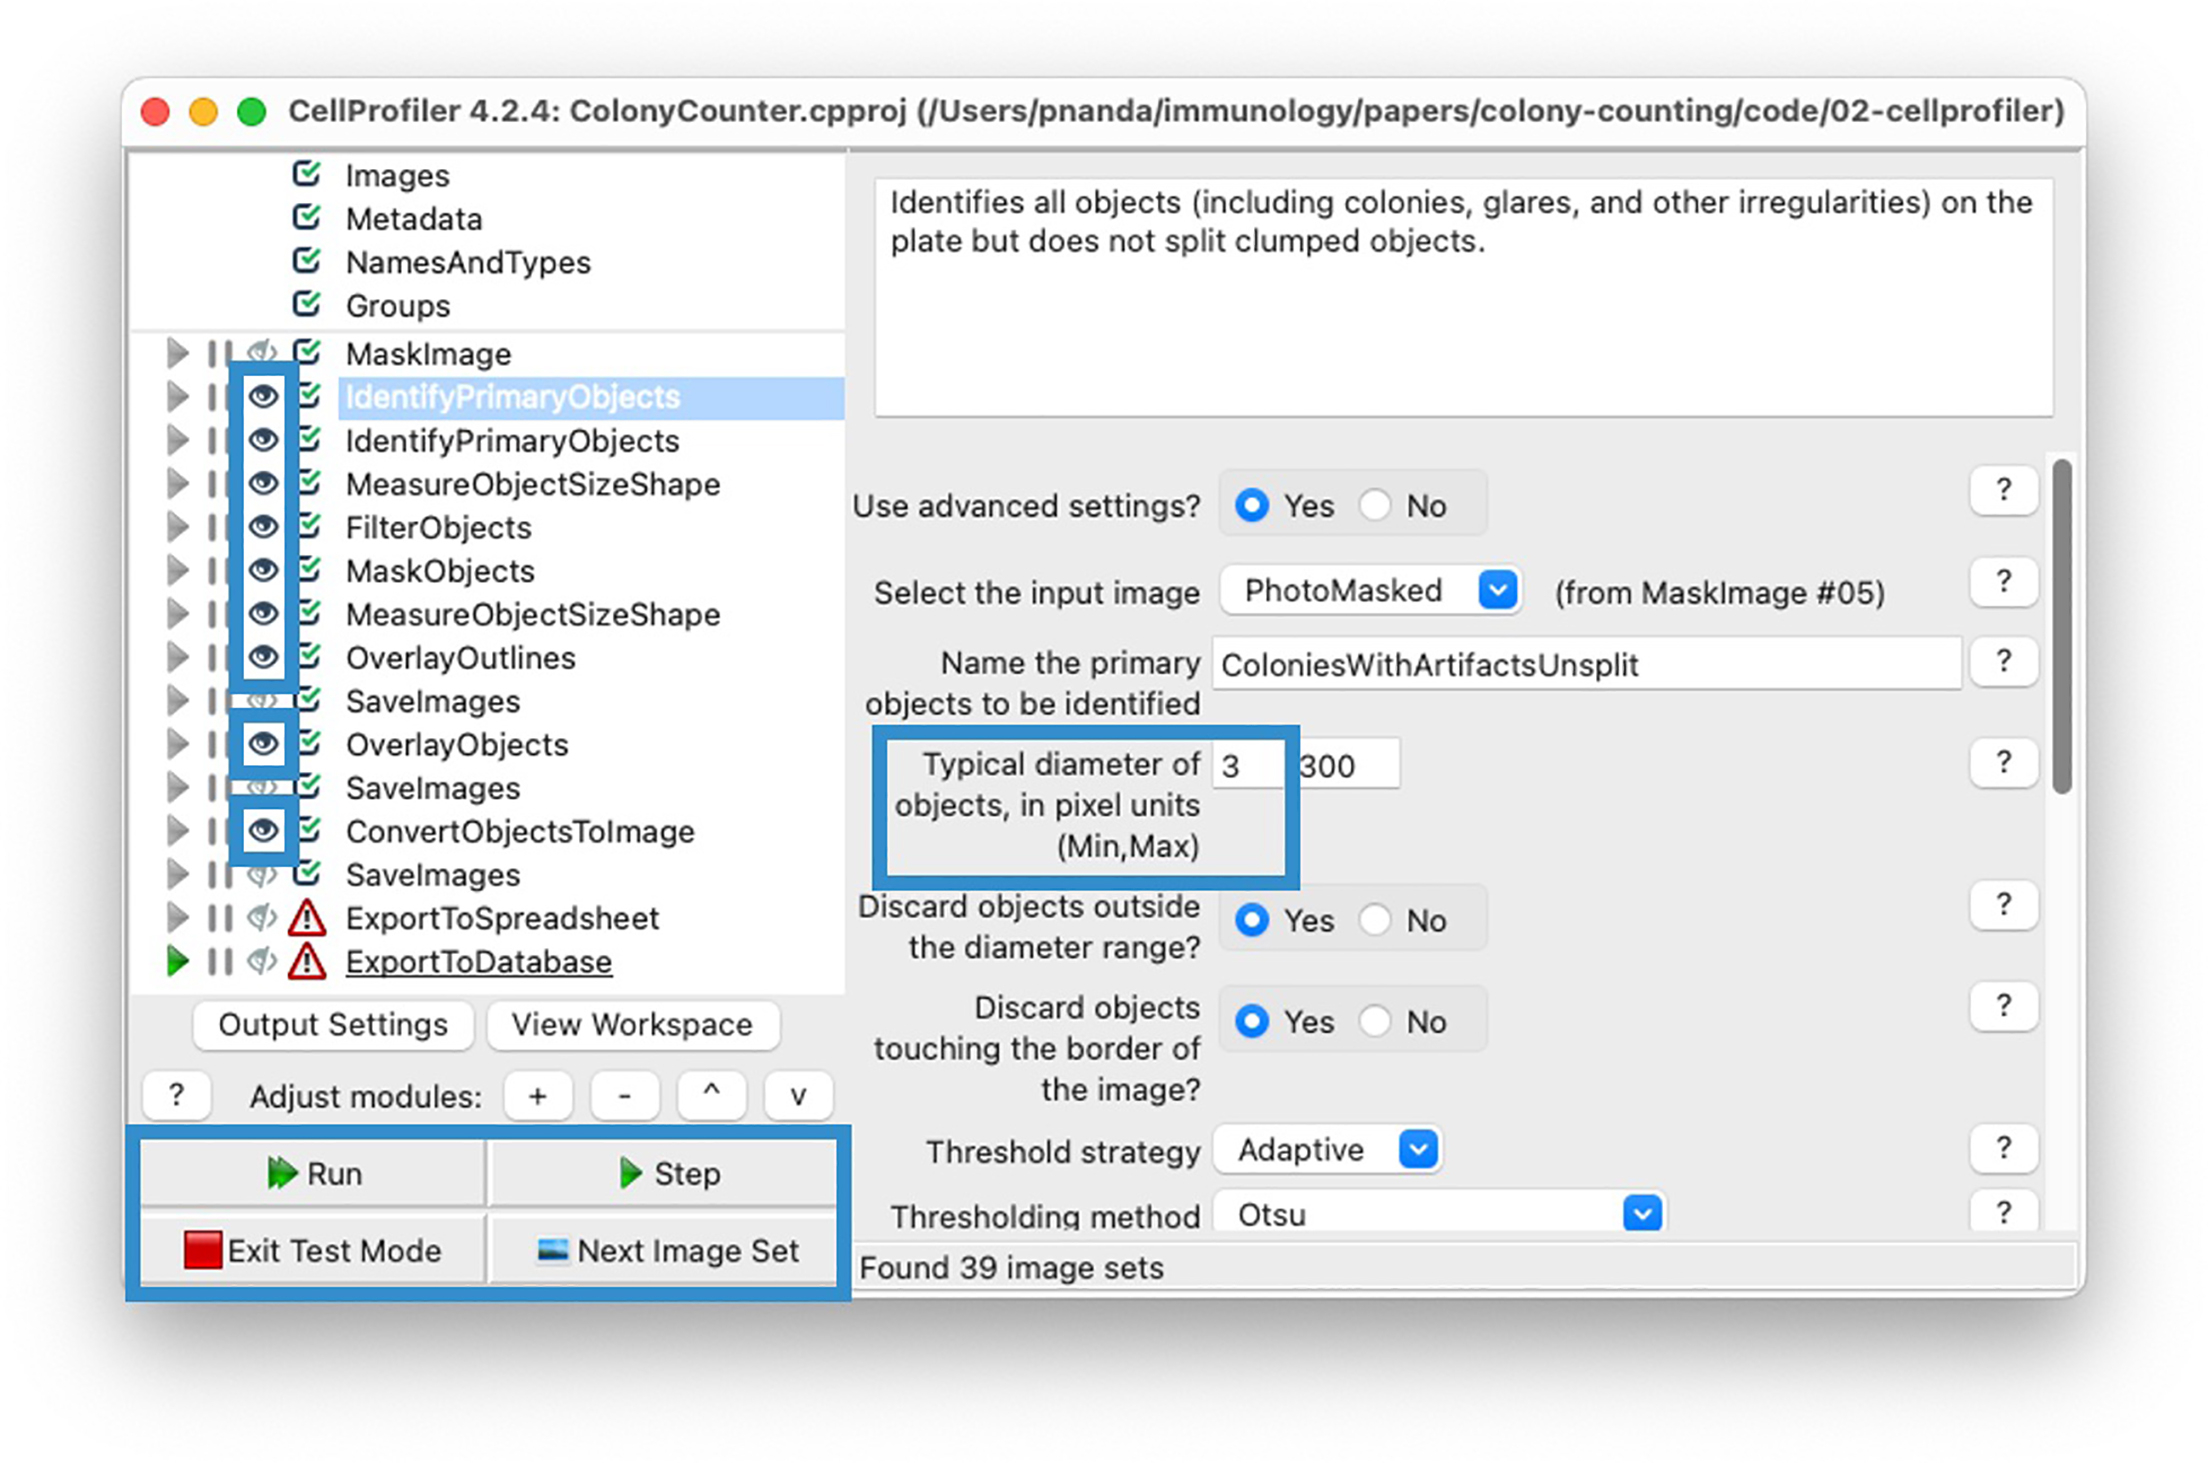
Task: Toggle eye icon next to ConvertObjectsToImage
Action: click(x=263, y=830)
